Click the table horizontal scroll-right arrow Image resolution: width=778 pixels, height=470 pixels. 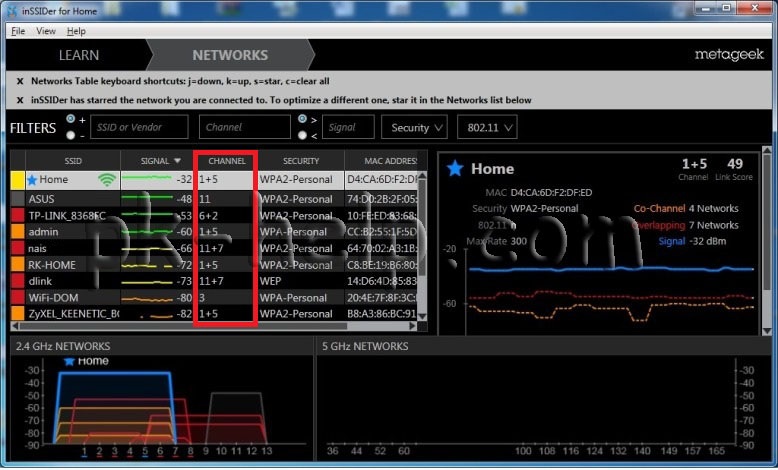pos(412,326)
